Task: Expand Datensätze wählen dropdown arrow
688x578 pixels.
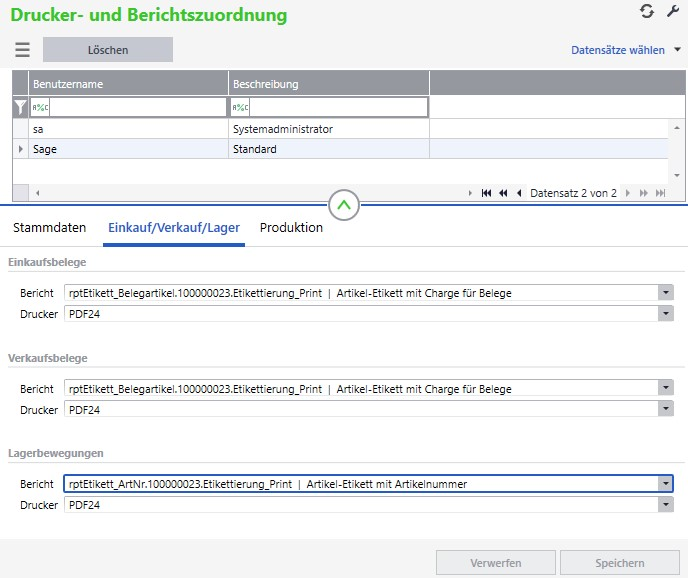Action: [x=677, y=49]
